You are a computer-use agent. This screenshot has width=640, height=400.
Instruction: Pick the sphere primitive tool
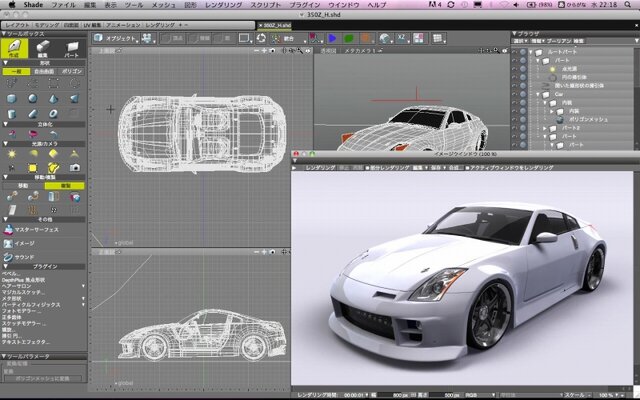pos(33,98)
